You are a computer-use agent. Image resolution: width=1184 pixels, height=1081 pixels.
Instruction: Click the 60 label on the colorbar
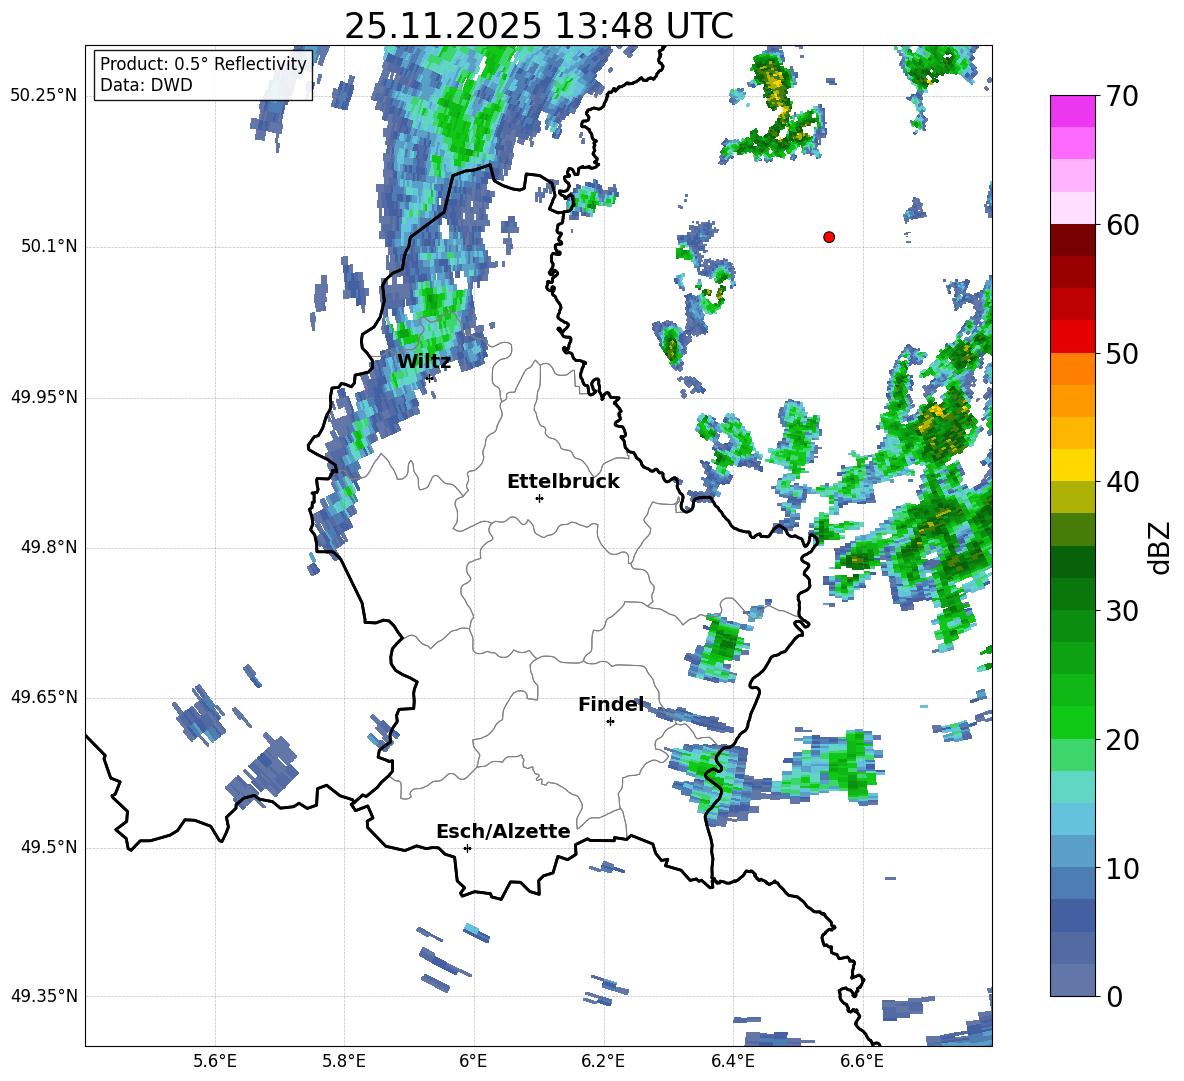coord(1122,225)
